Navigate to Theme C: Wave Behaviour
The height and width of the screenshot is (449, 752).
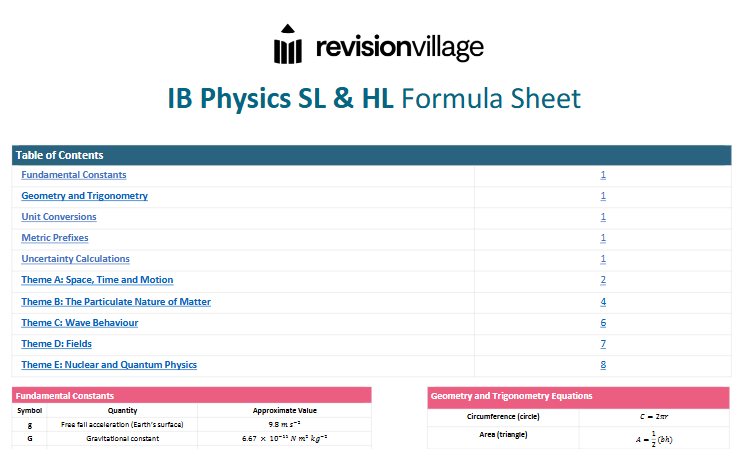point(80,323)
